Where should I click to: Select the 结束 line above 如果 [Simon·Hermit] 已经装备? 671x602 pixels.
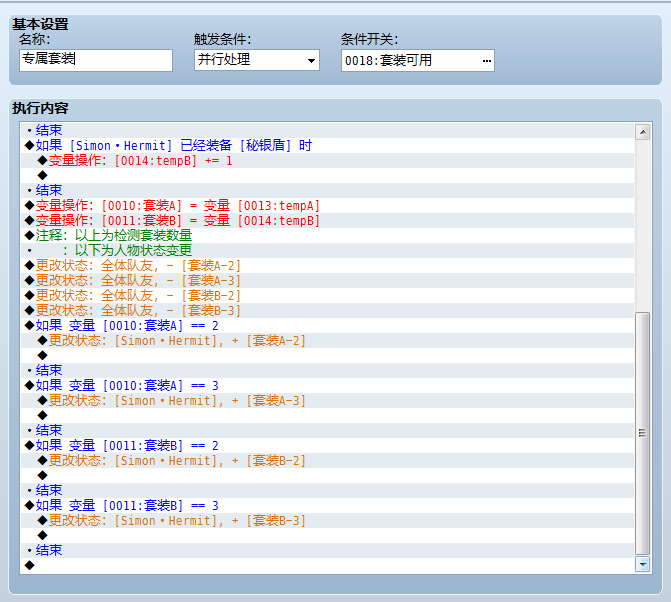(x=327, y=130)
